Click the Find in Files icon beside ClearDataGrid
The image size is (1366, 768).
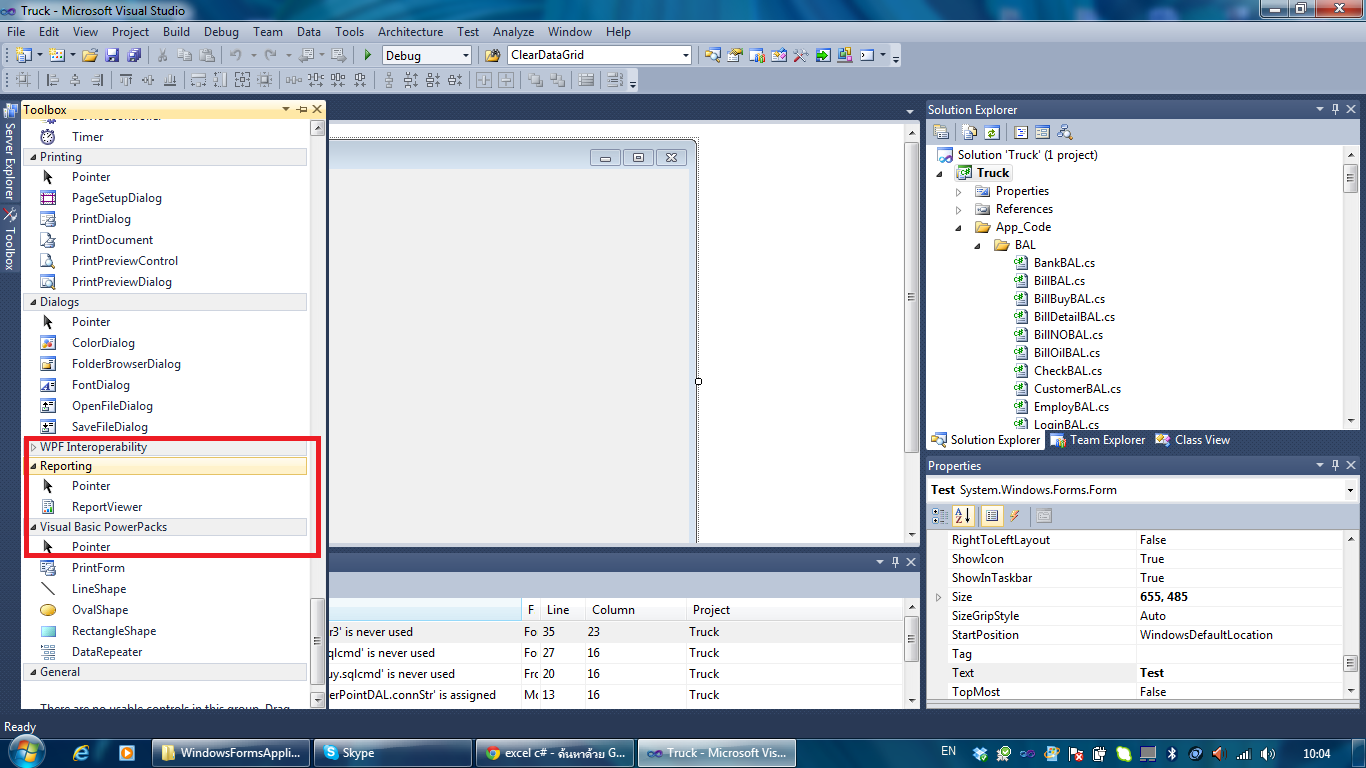pyautogui.click(x=492, y=56)
